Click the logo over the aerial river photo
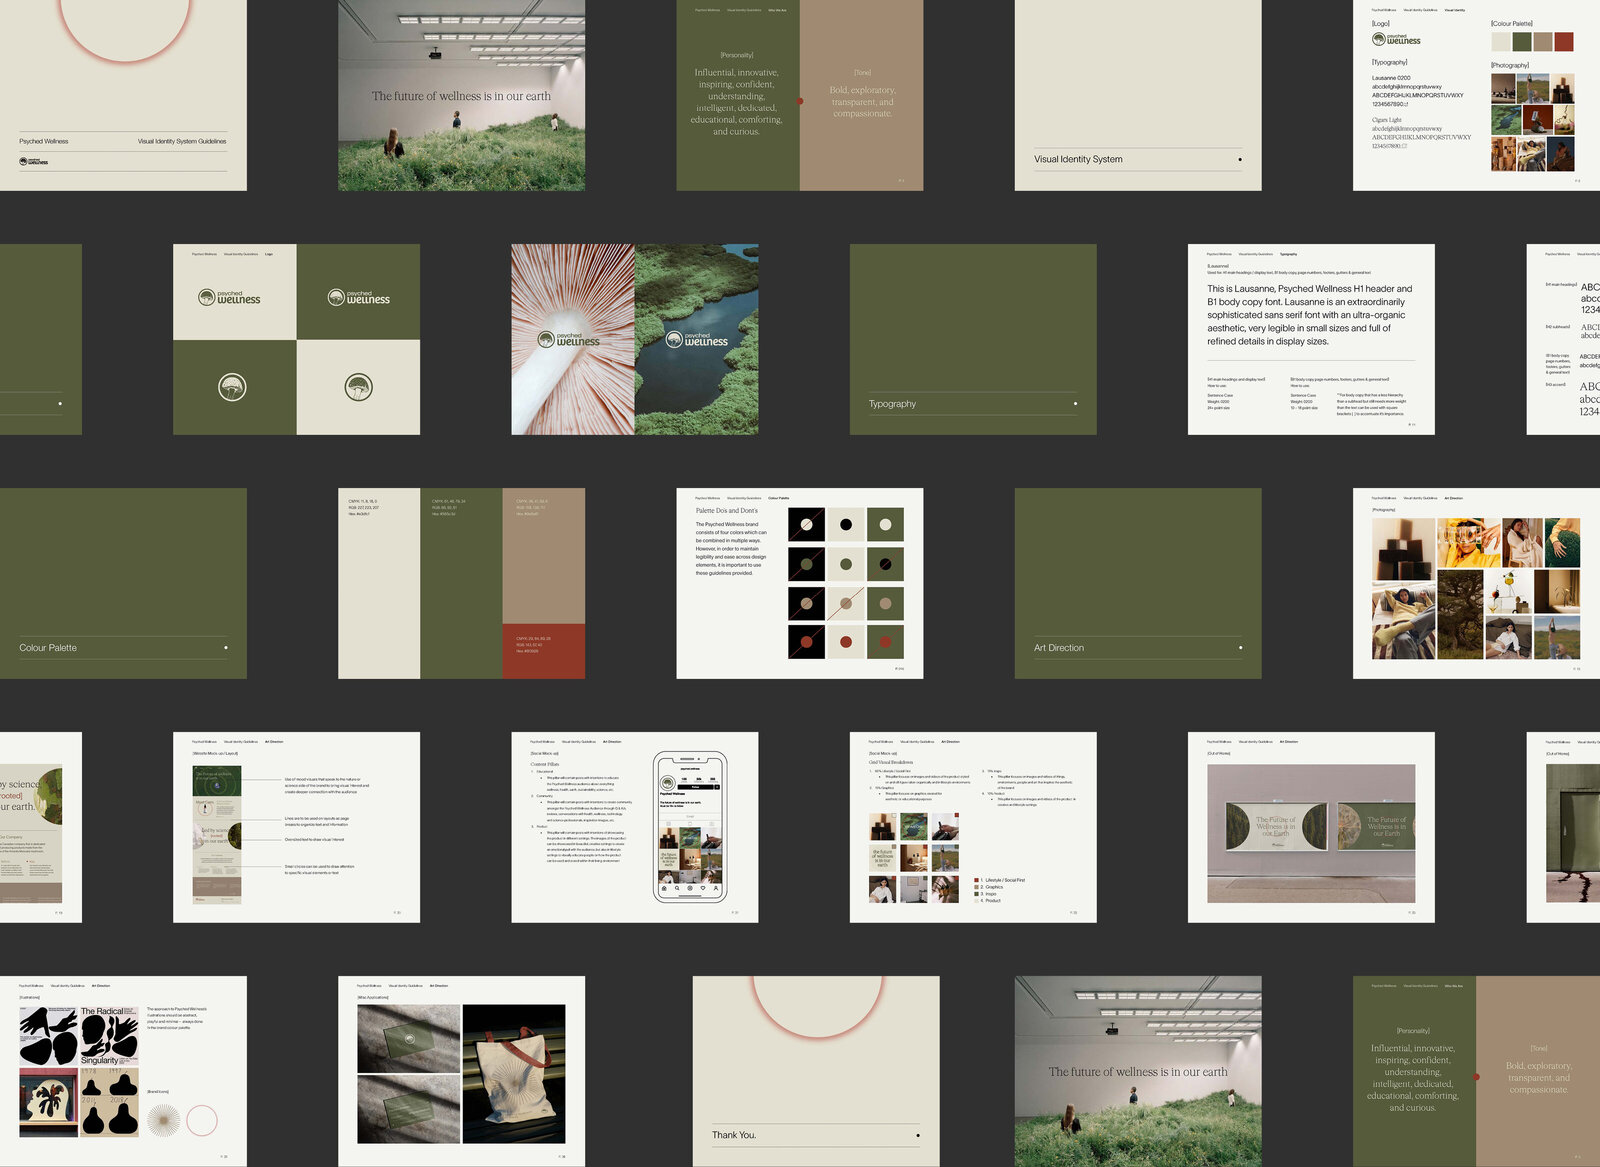The height and width of the screenshot is (1167, 1600). tap(697, 339)
